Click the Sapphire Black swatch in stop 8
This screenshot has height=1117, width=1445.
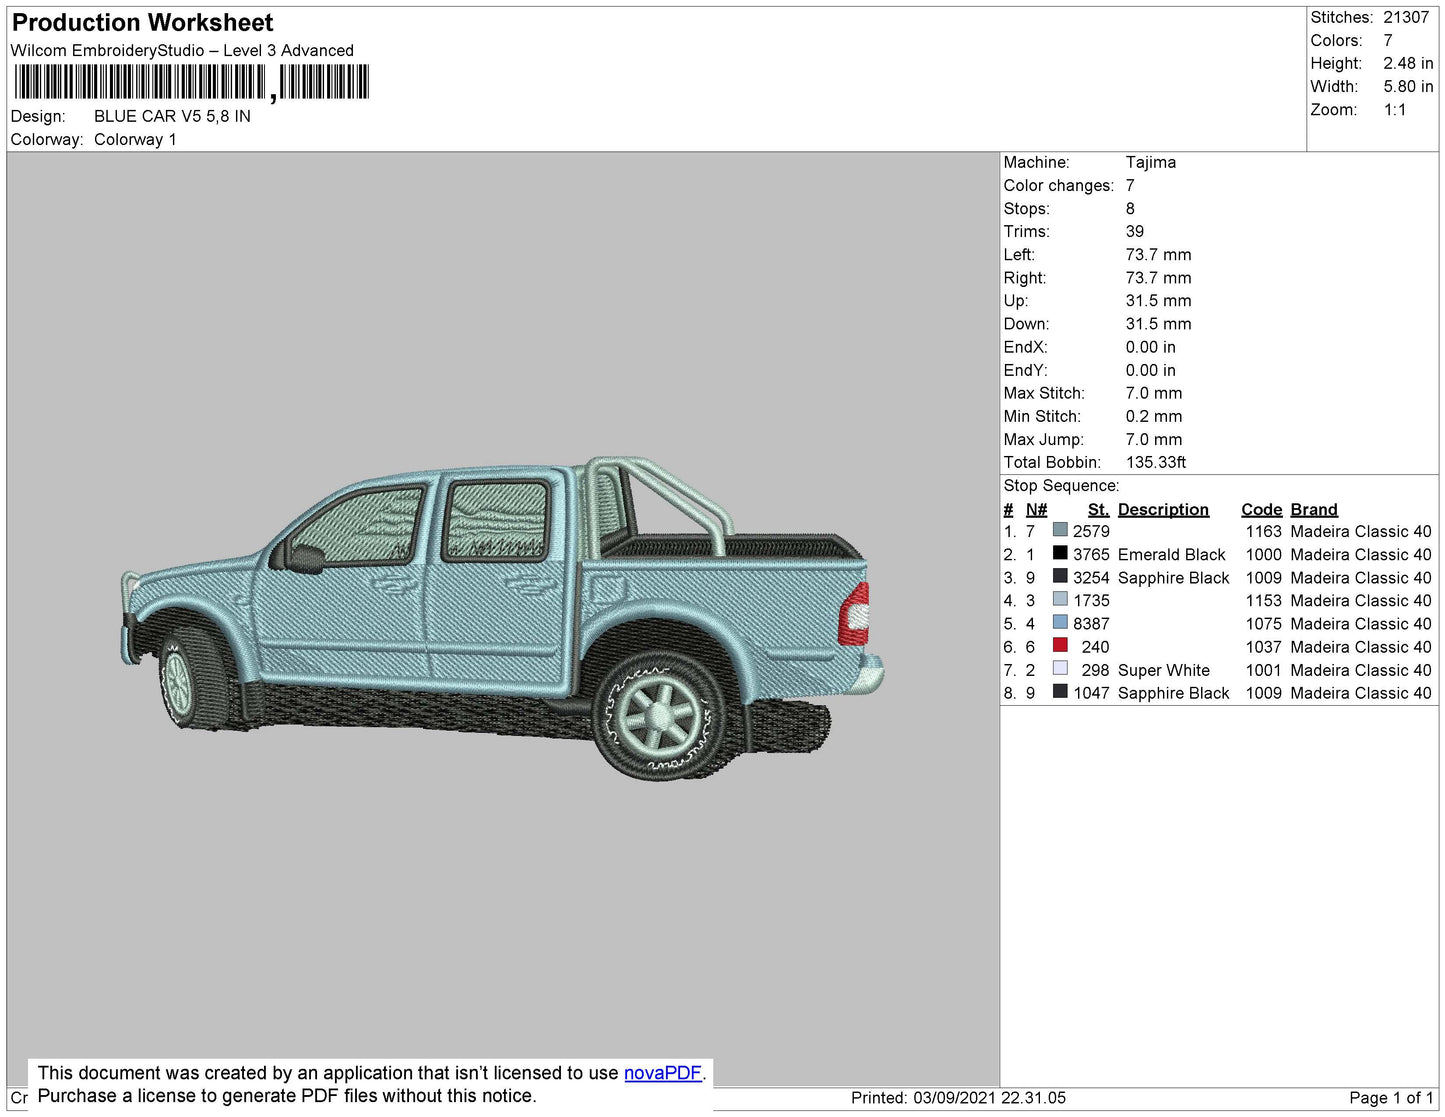pos(1060,692)
